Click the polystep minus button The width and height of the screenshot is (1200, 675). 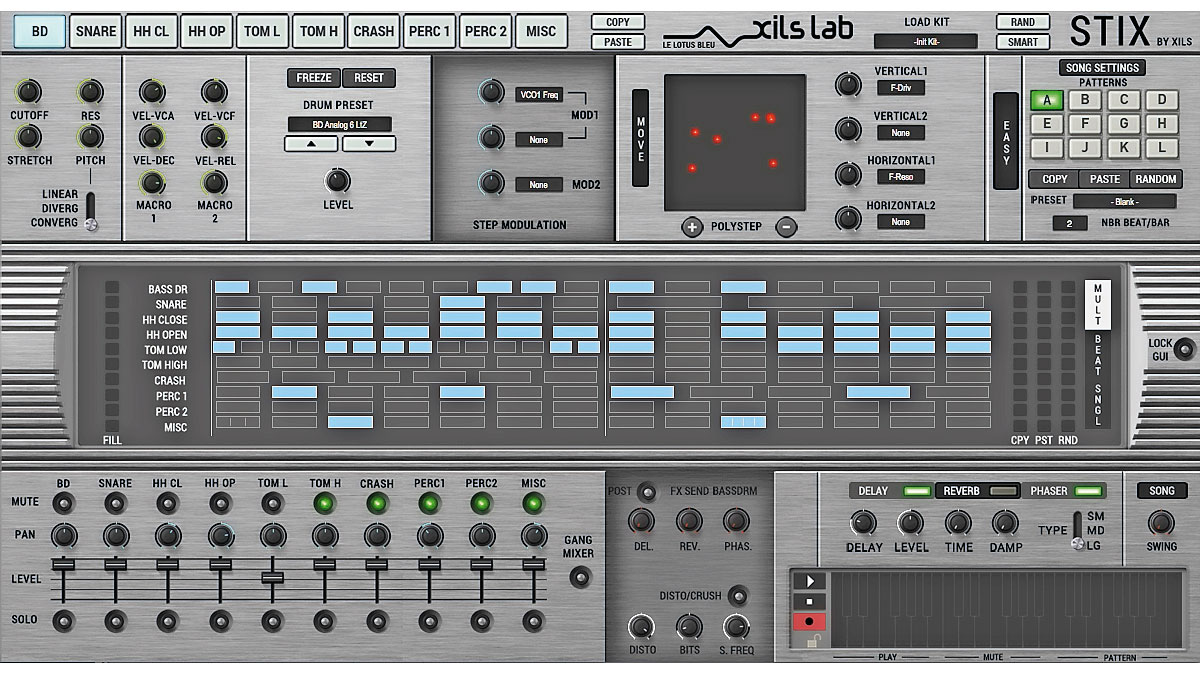787,227
